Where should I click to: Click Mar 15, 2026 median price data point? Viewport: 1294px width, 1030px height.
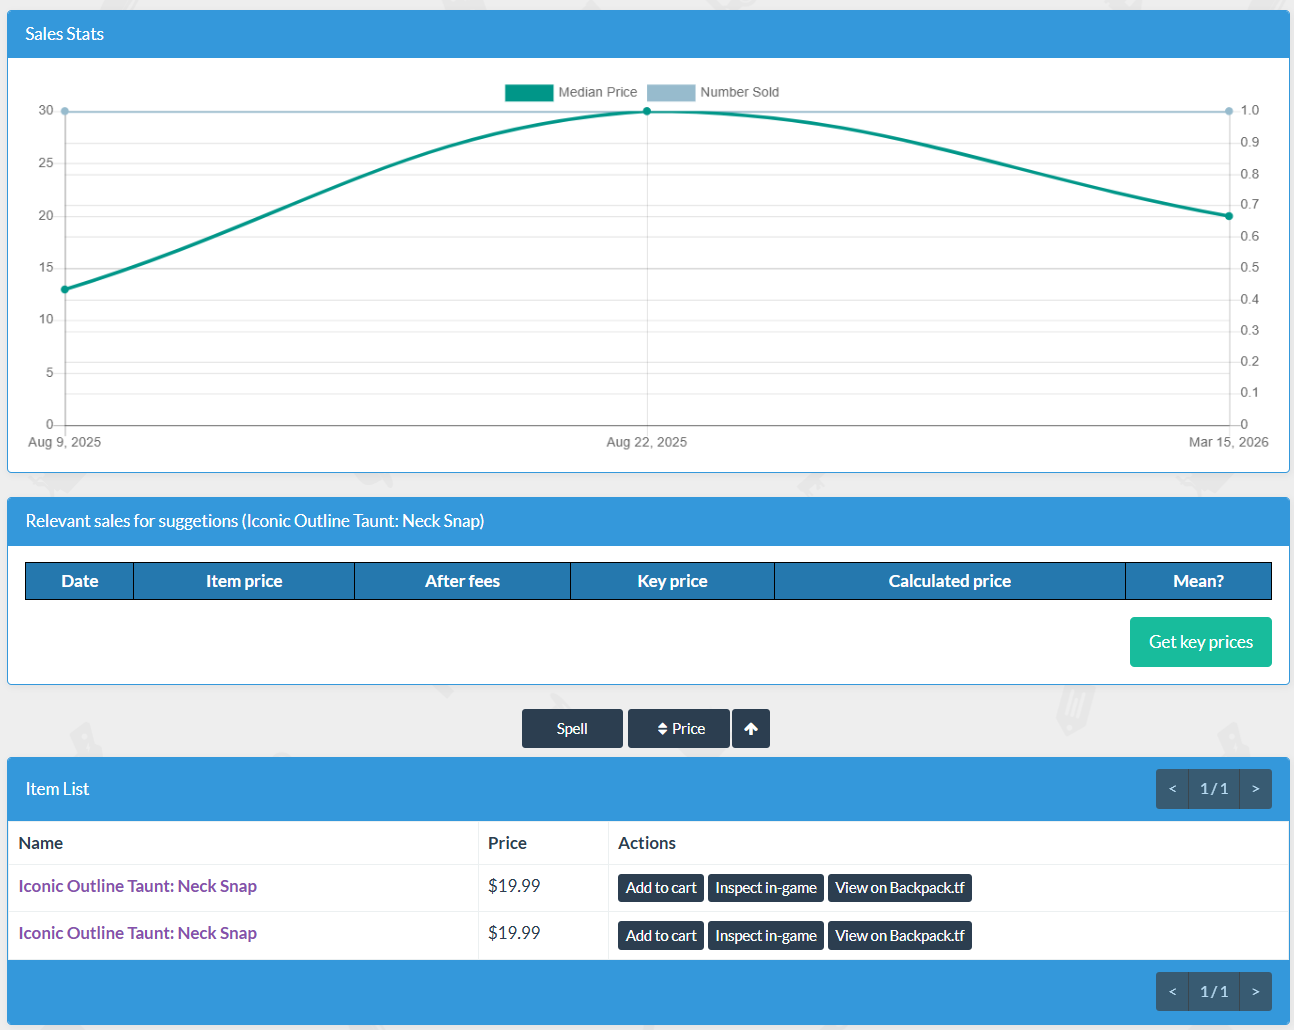click(x=1229, y=216)
